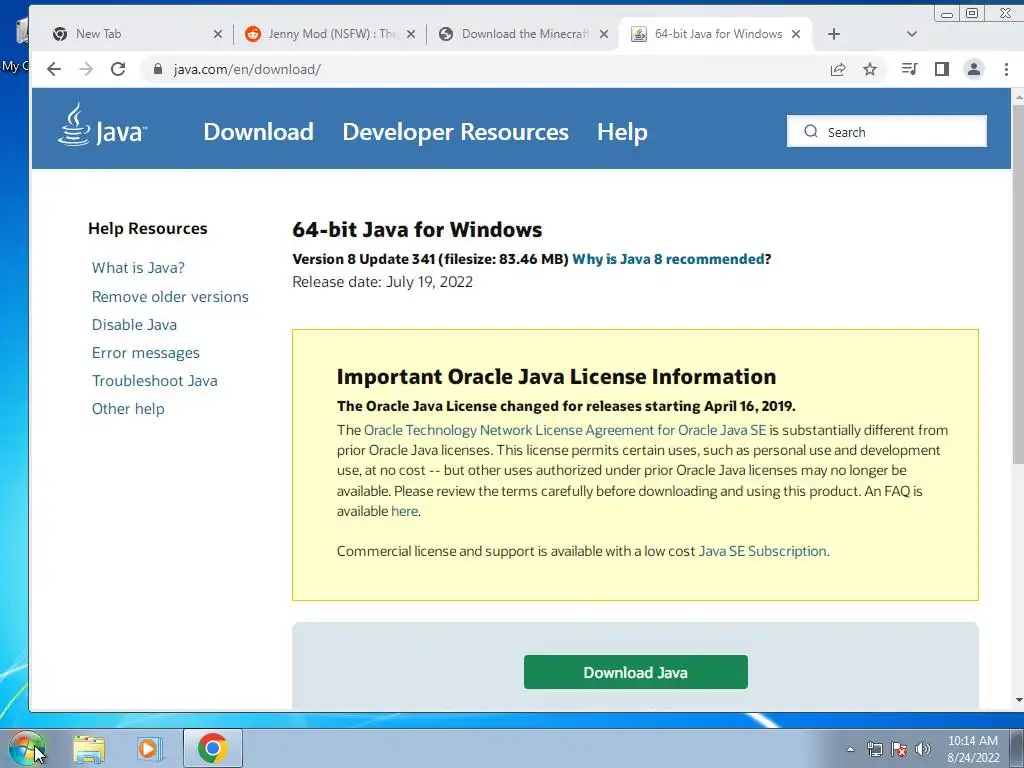Click the 'Help Resources' sidebar heading

(148, 229)
